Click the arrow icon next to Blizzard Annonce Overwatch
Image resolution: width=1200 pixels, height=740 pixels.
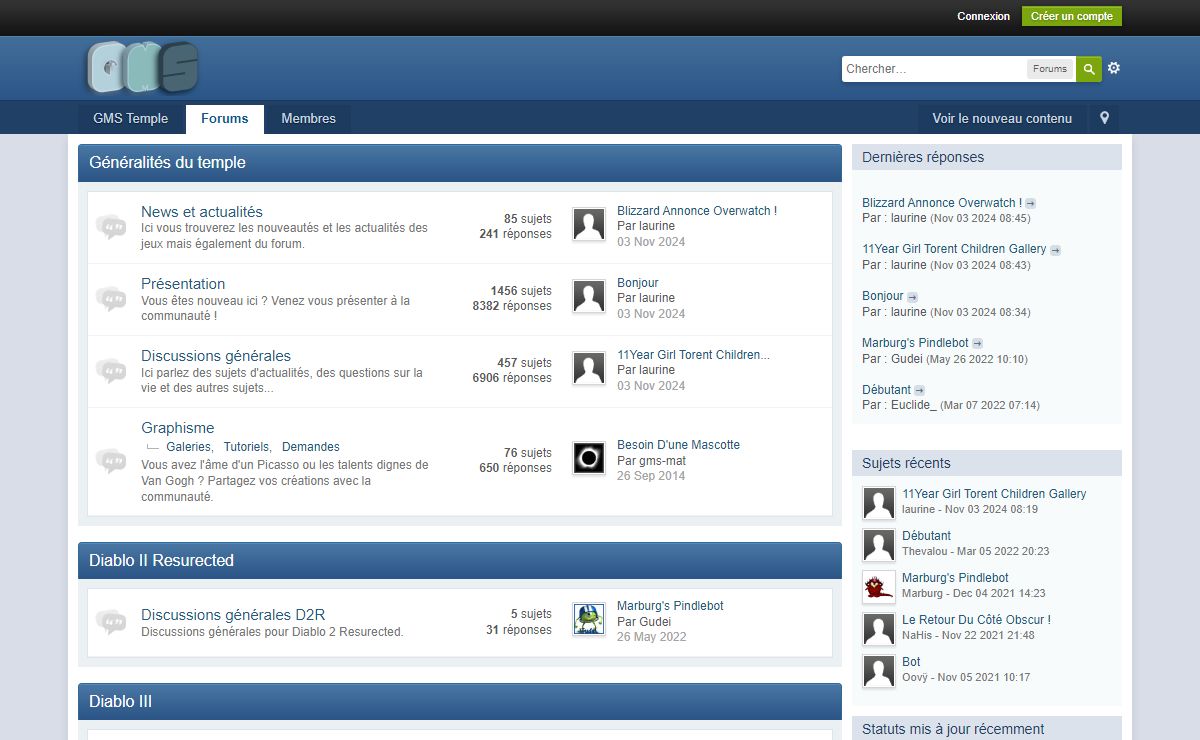pyautogui.click(x=1031, y=203)
